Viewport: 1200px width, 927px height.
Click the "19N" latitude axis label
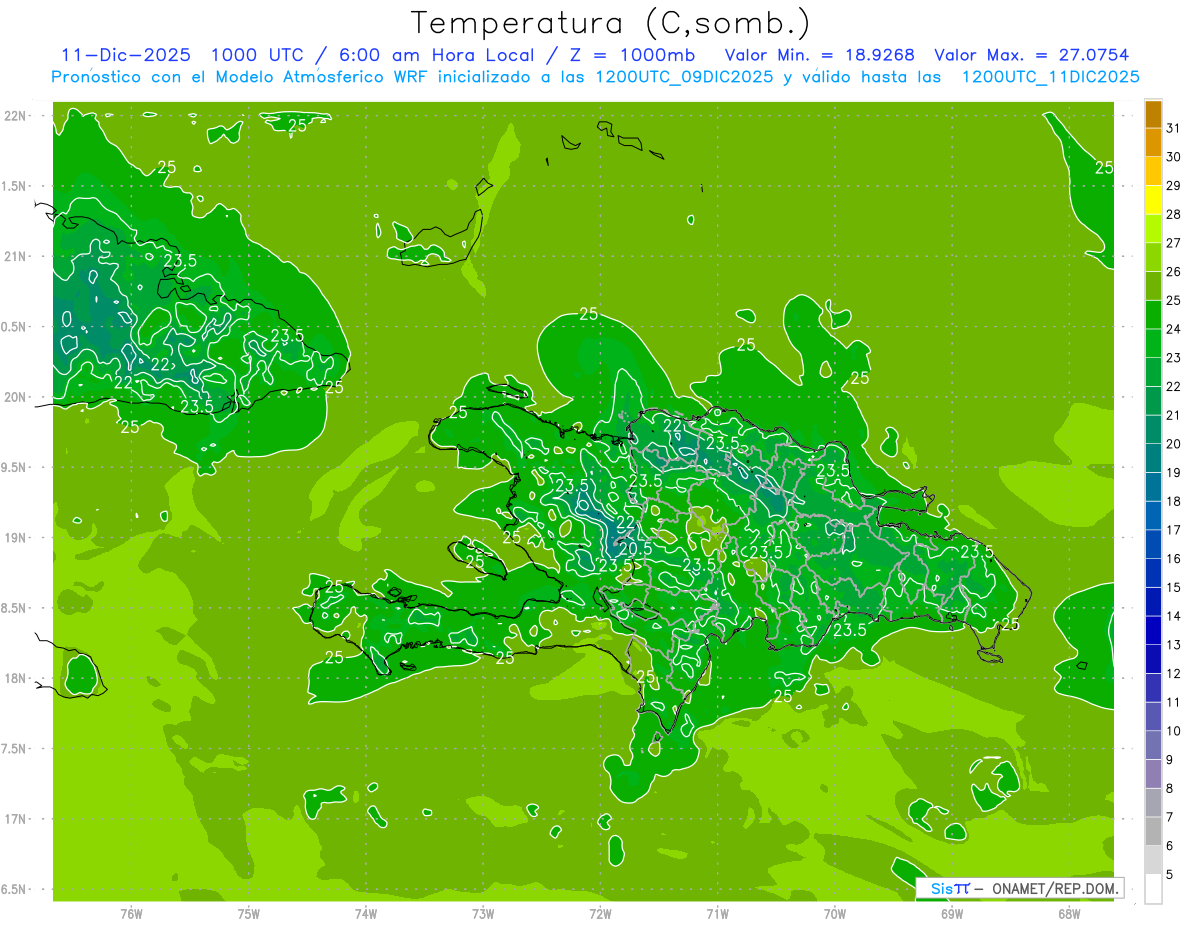click(17, 538)
